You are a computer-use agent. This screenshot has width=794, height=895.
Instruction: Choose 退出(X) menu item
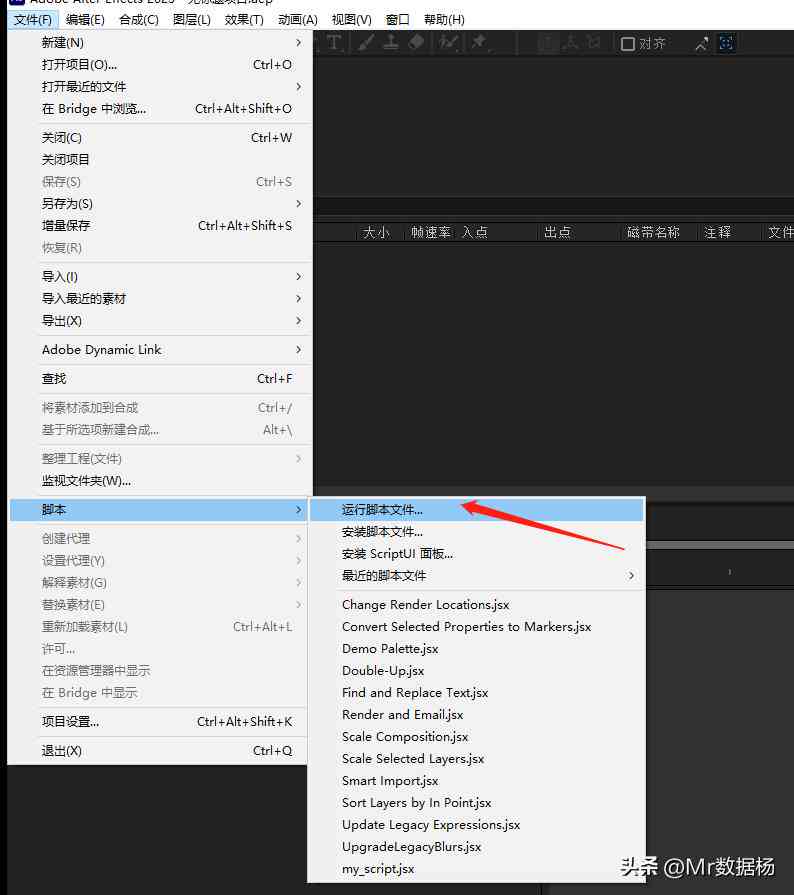pyautogui.click(x=159, y=751)
